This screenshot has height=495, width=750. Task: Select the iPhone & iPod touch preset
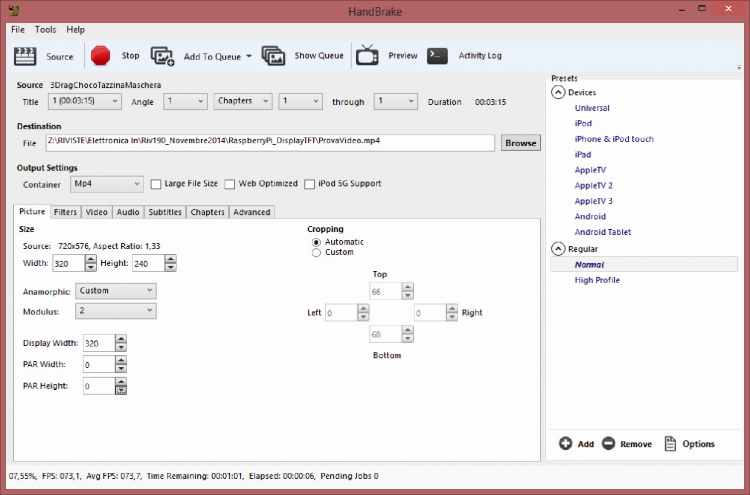point(614,139)
